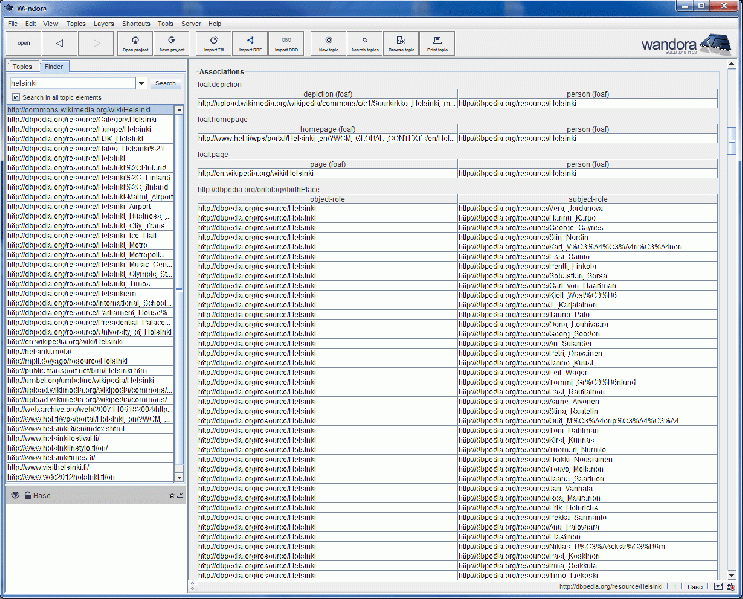Open the Layers menu
The height and width of the screenshot is (599, 743).
point(104,22)
